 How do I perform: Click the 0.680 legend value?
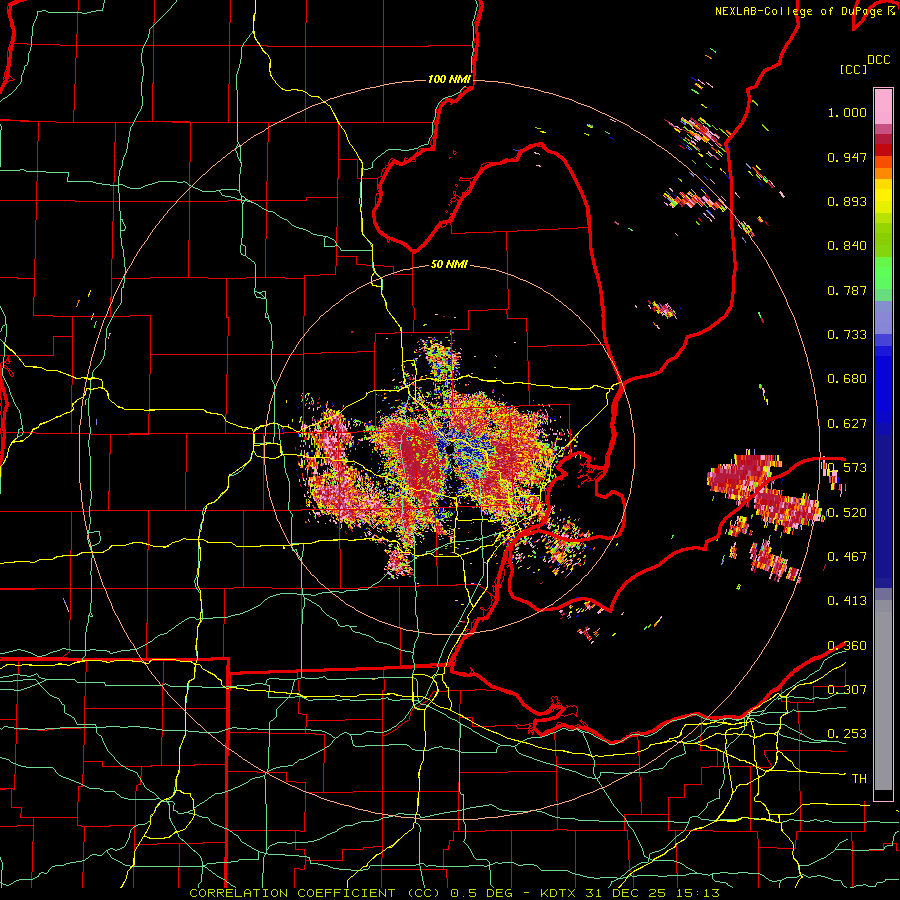tap(847, 379)
